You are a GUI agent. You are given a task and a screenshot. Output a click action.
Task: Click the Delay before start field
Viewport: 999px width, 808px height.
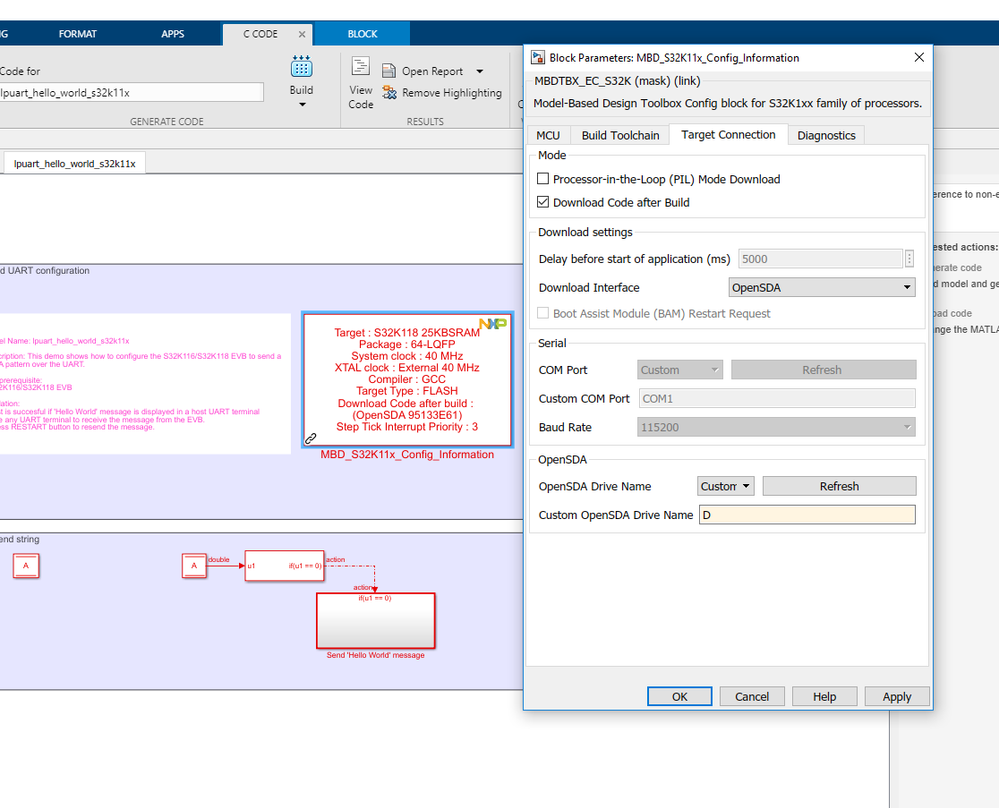pyautogui.click(x=820, y=259)
